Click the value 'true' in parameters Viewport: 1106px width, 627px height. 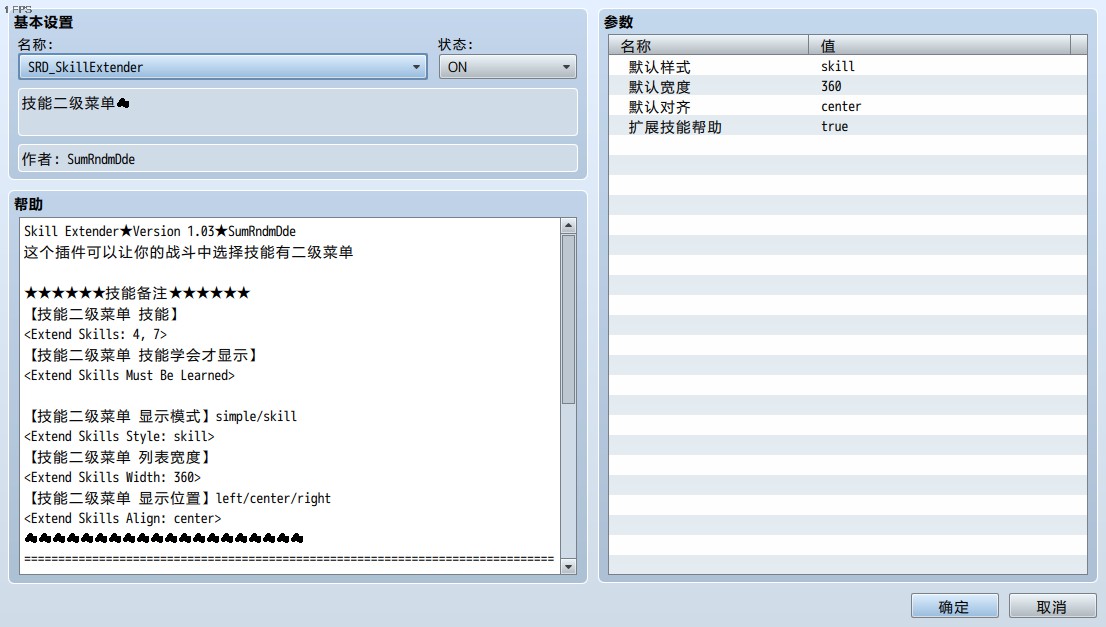pos(834,126)
